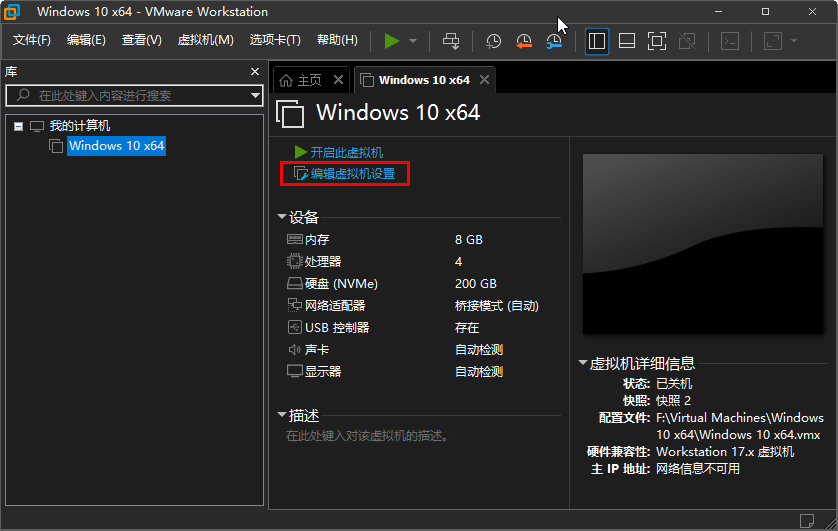Open the 虚拟机(M) menu
The height and width of the screenshot is (531, 838).
[206, 40]
